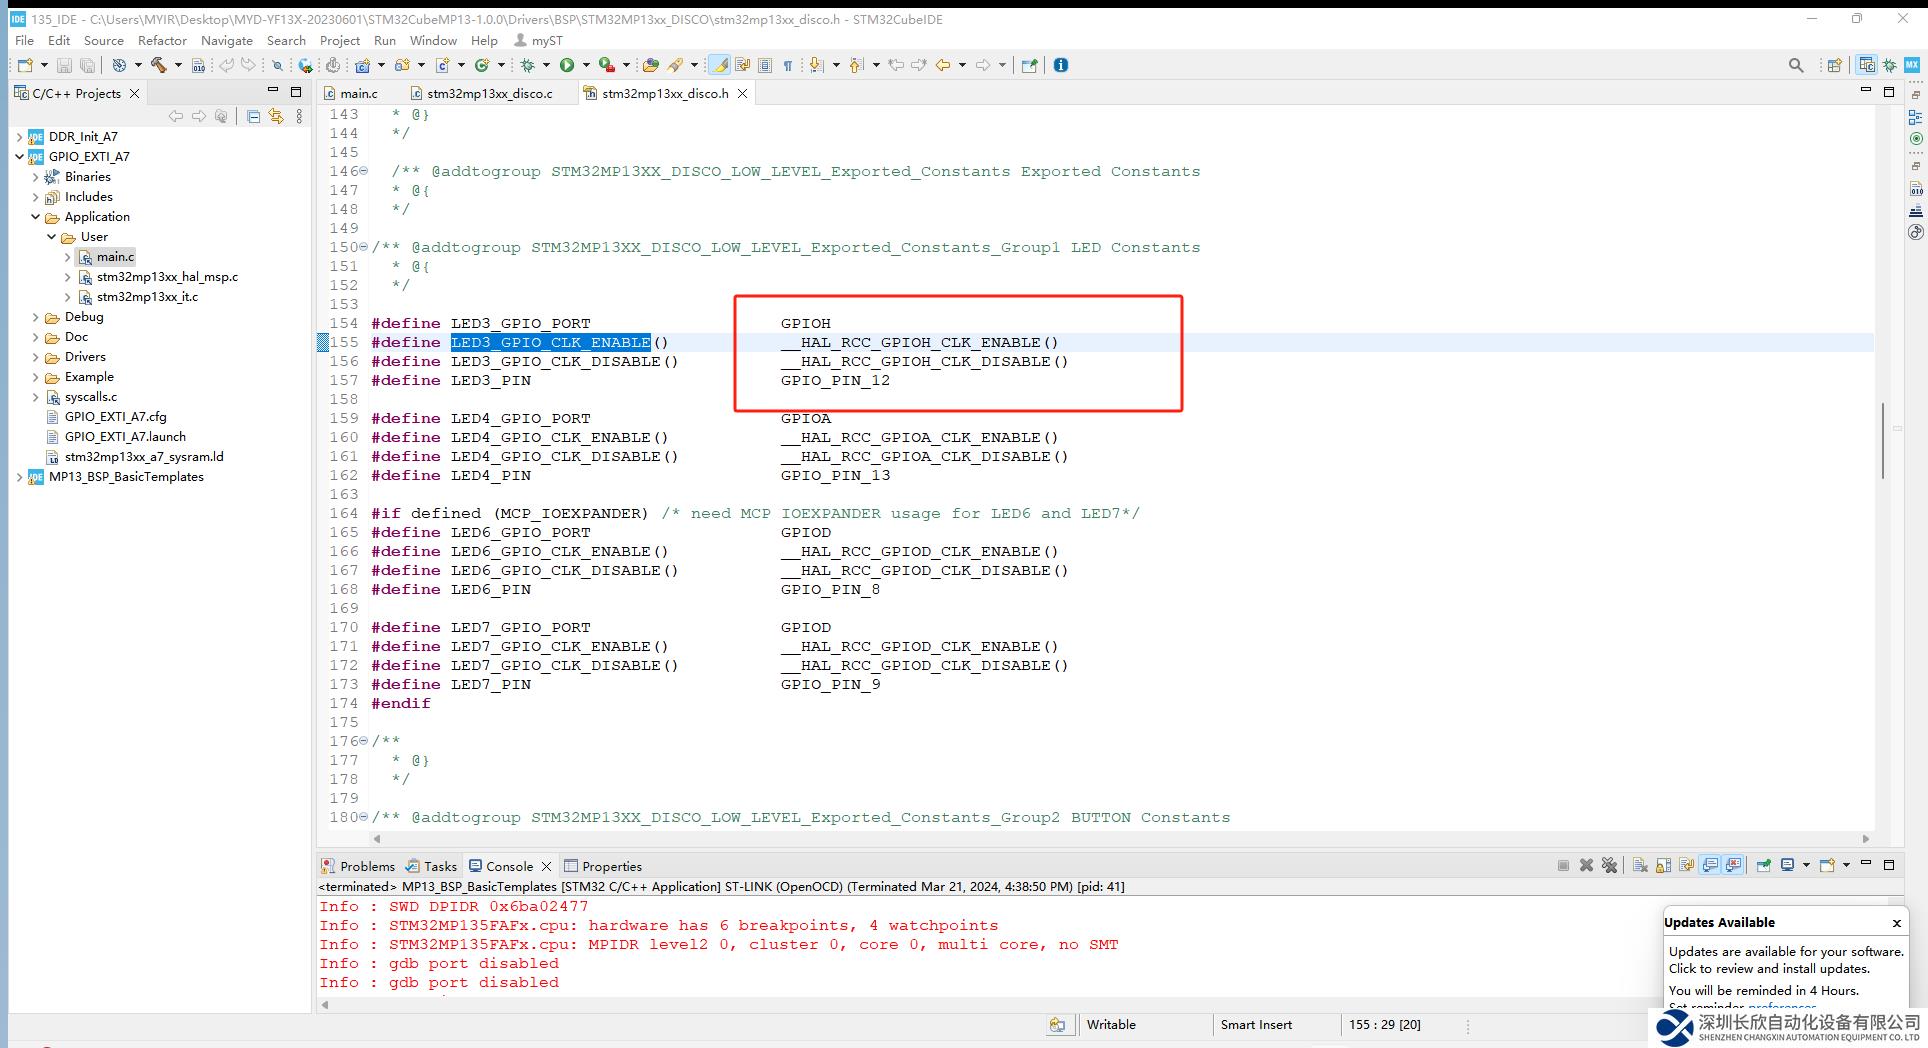Switch to the stm32mp13xx_disco.c editor tab
The height and width of the screenshot is (1048, 1928).
tap(489, 93)
